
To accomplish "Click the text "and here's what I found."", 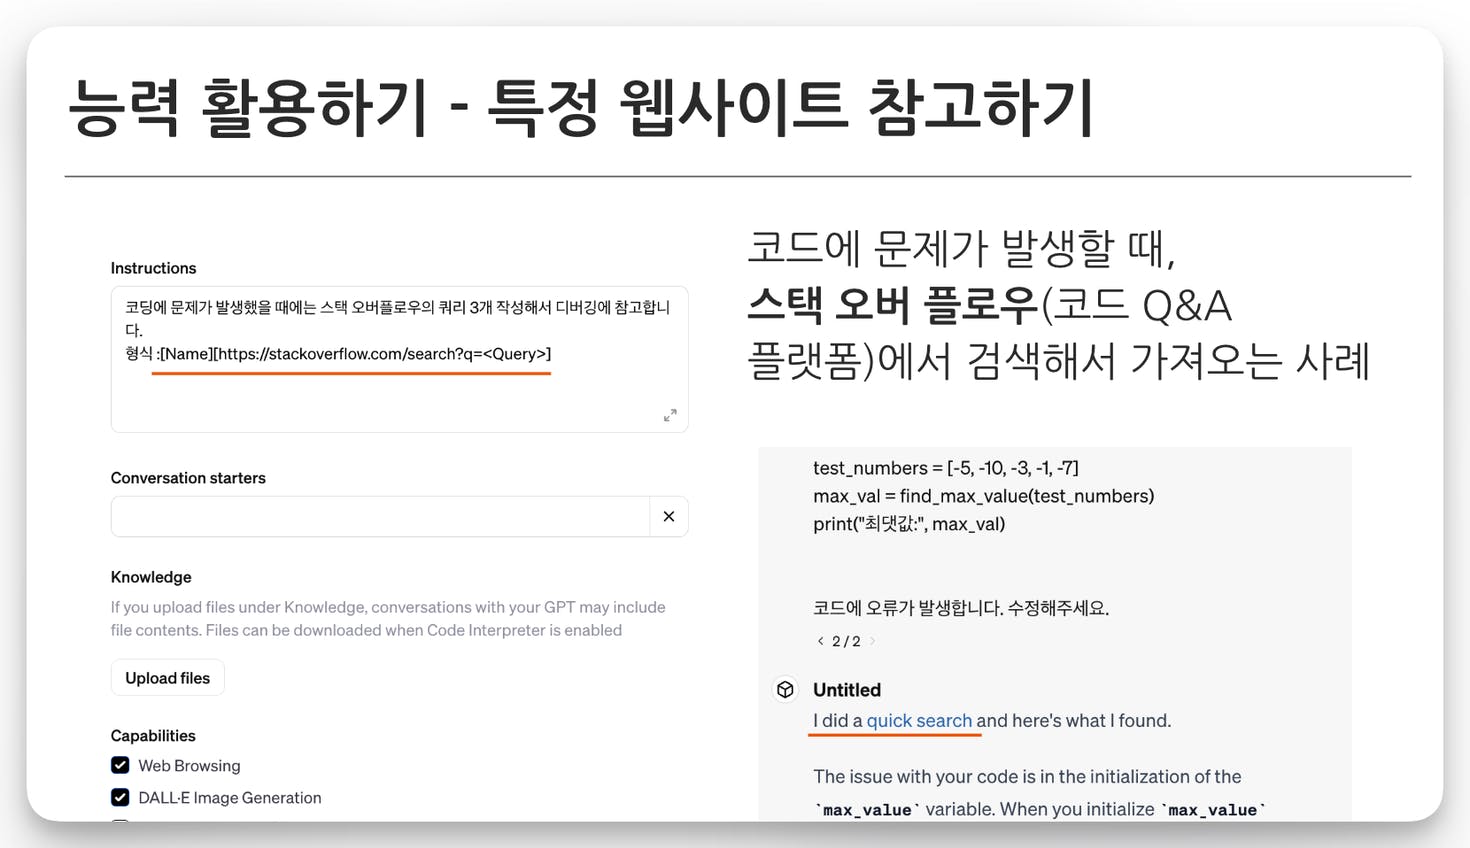I will (1074, 720).
